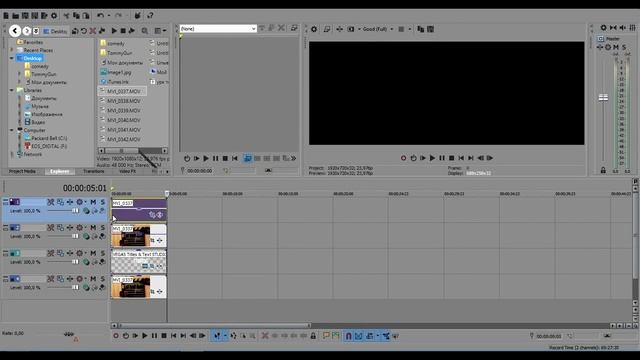
Task: Solo track 3
Action: click(x=103, y=253)
